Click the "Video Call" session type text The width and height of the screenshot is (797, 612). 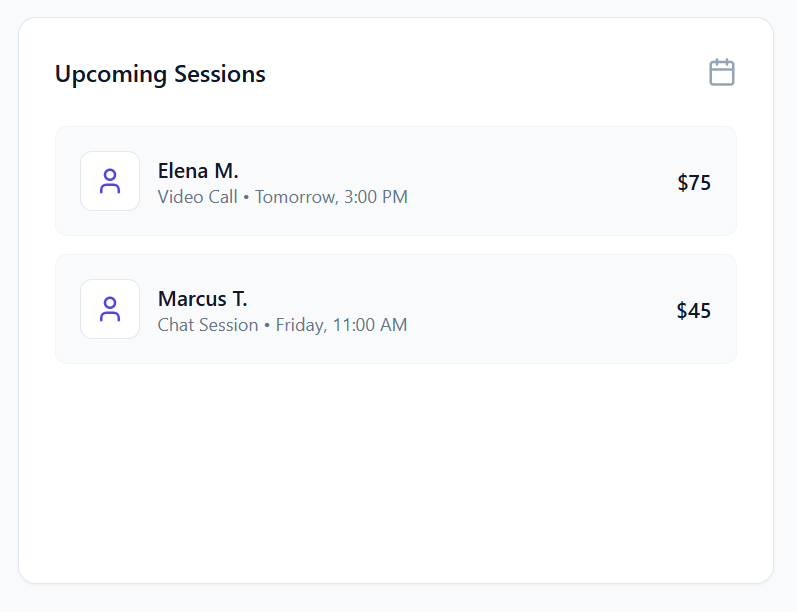(x=197, y=197)
